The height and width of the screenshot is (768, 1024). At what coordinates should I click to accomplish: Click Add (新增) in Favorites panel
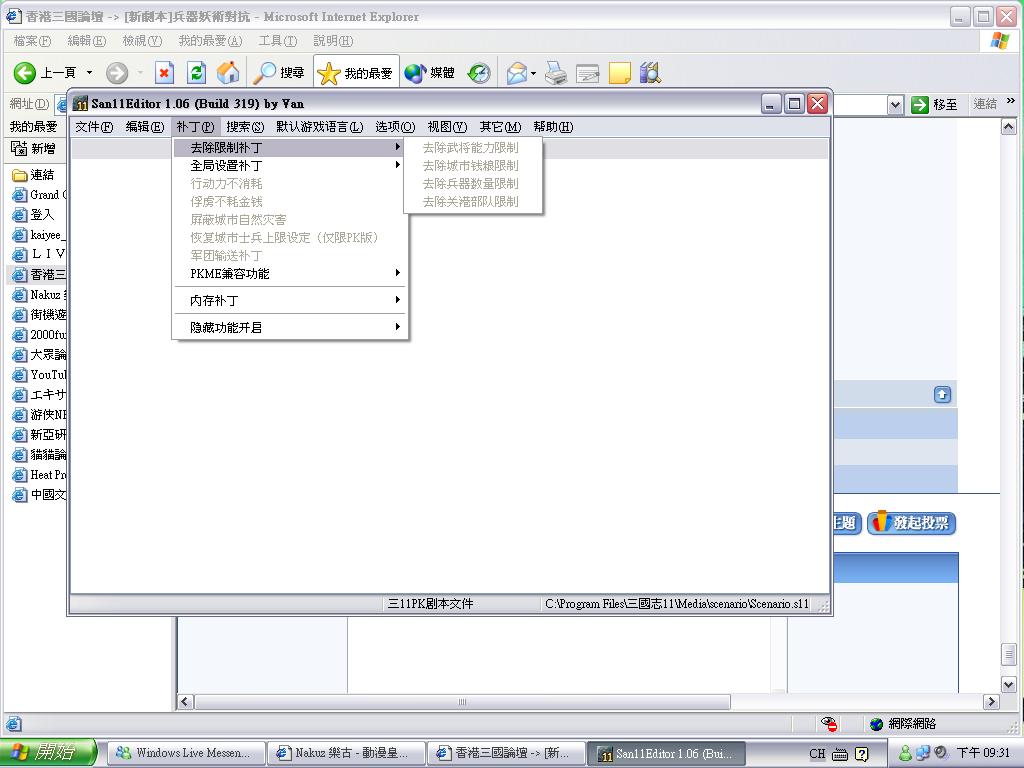pos(33,149)
